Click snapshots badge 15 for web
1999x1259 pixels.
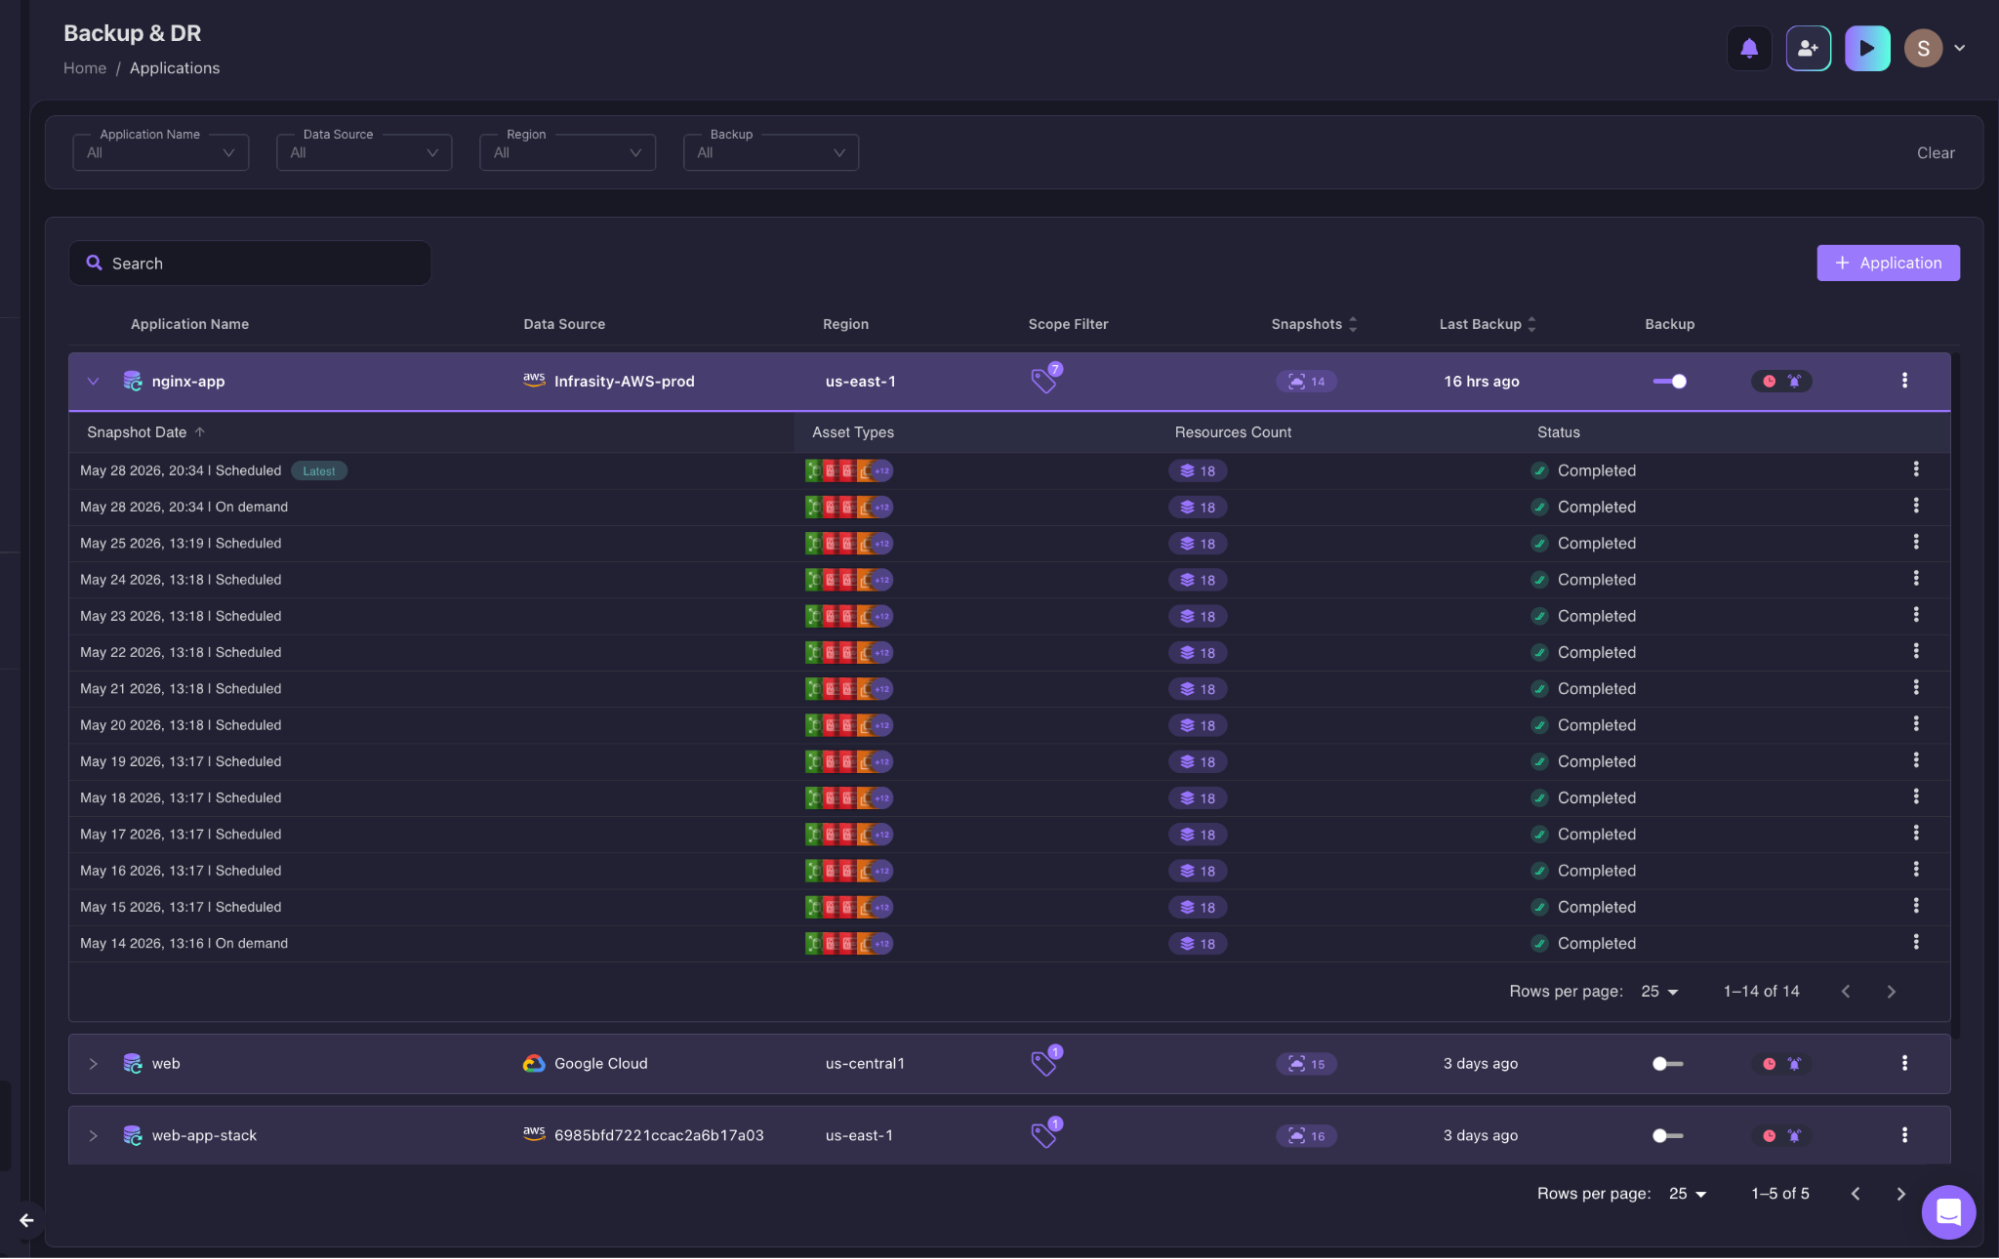(x=1306, y=1064)
